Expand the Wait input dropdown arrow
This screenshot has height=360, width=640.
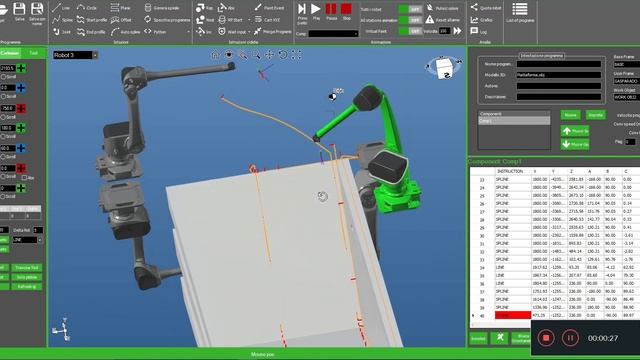(249, 31)
